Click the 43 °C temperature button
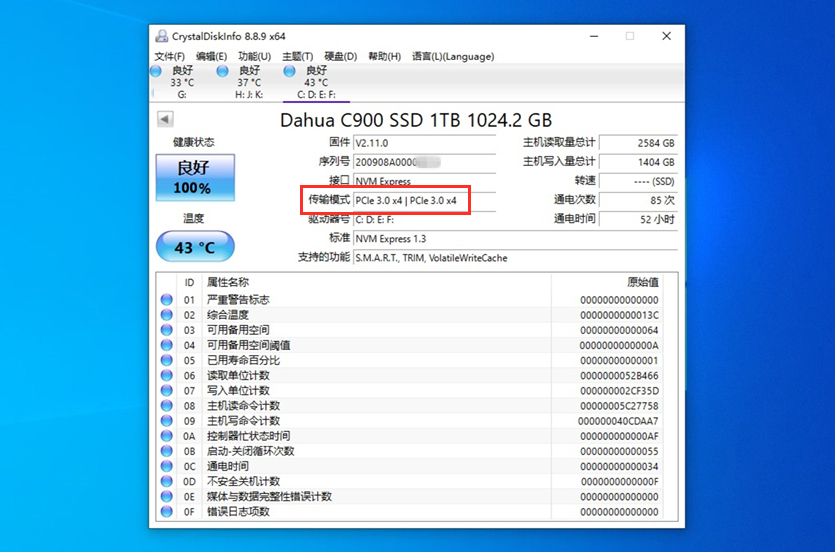The image size is (835, 552). point(194,247)
